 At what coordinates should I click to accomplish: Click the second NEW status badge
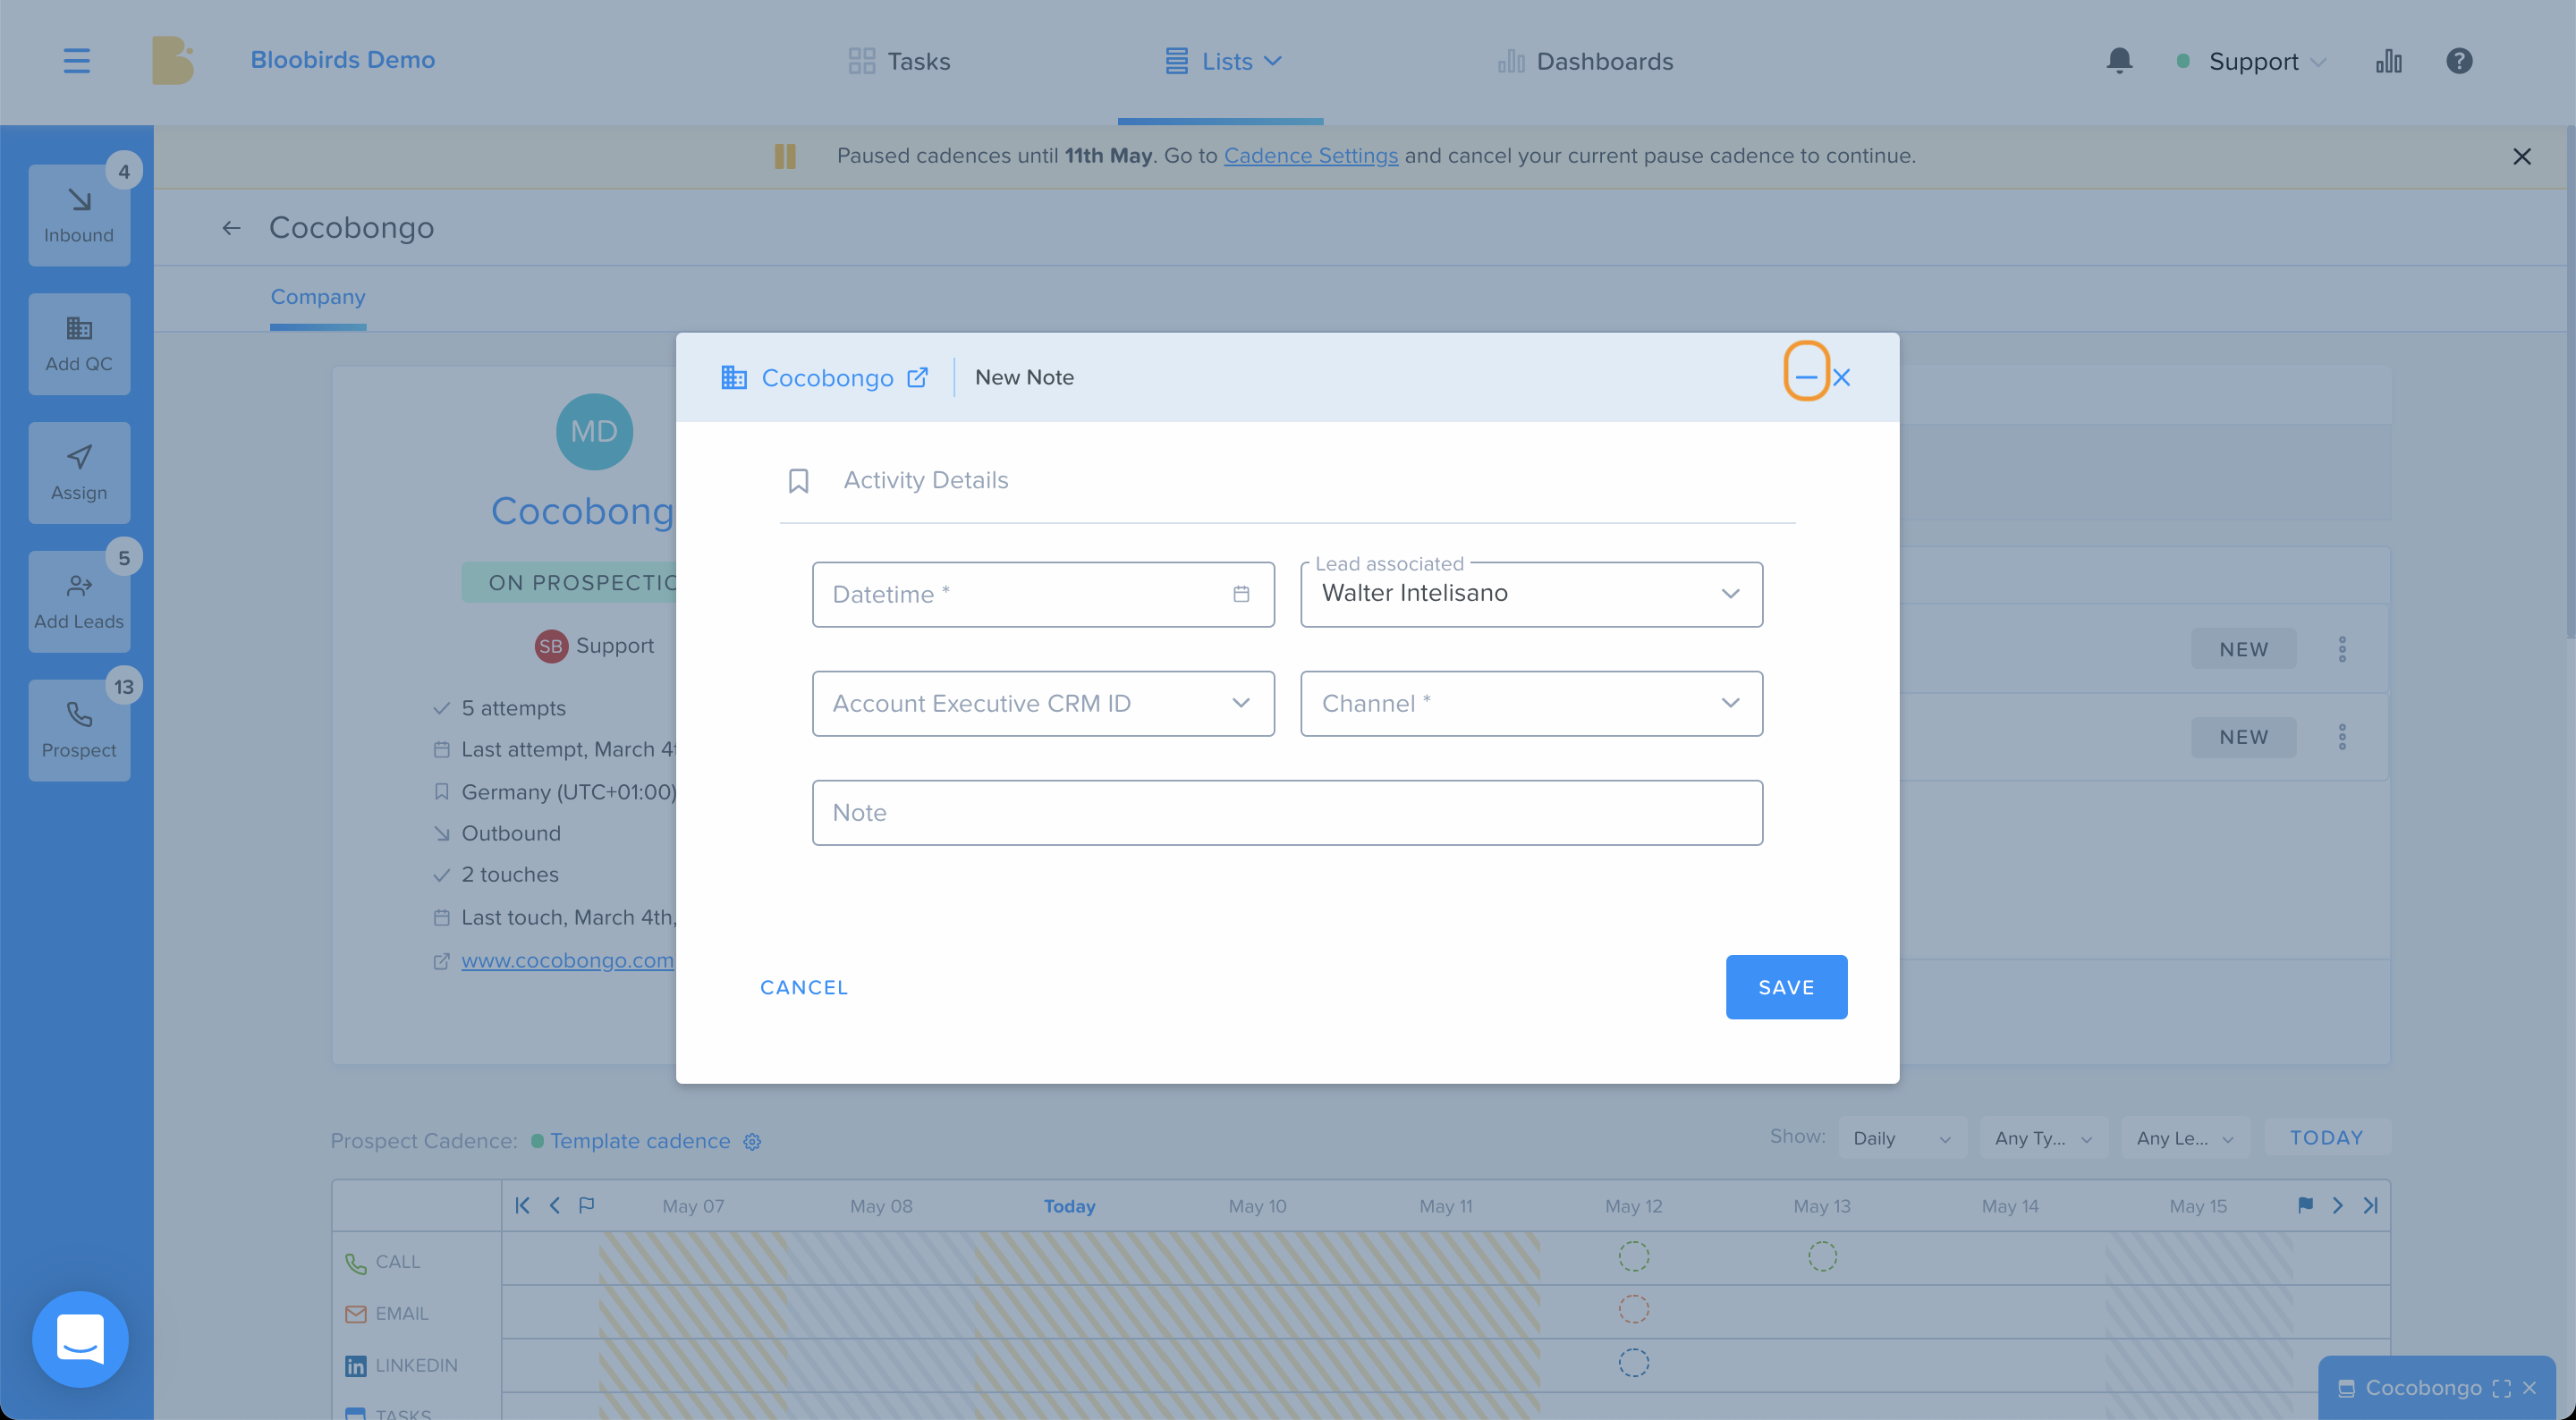click(2244, 738)
